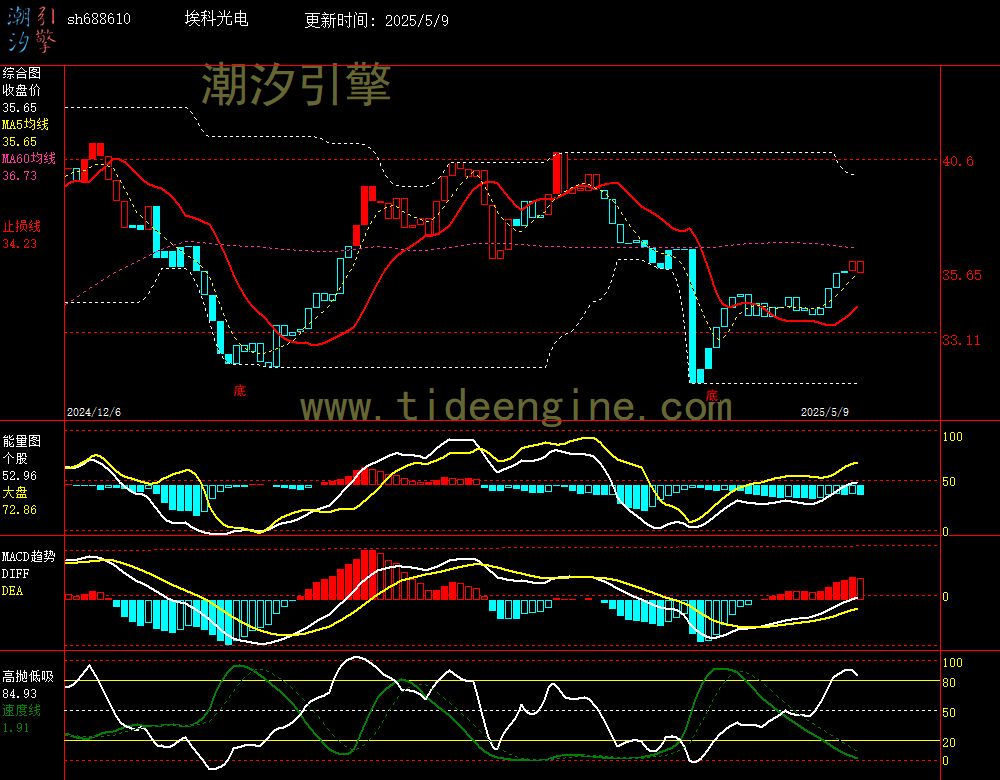Select the 综合图 panel label
This screenshot has height=780, width=1000.
pyautogui.click(x=21, y=73)
